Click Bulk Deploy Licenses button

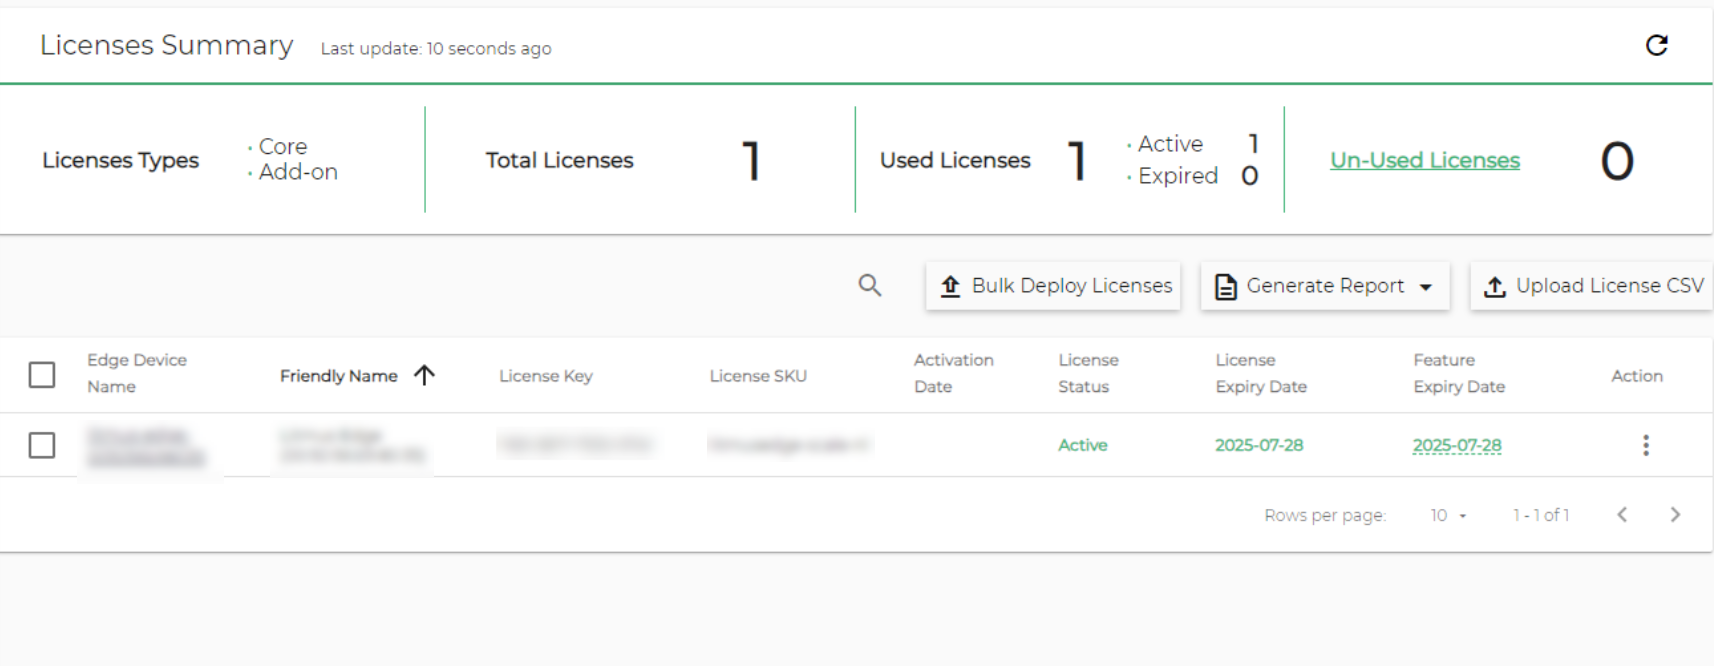[x=1053, y=286]
